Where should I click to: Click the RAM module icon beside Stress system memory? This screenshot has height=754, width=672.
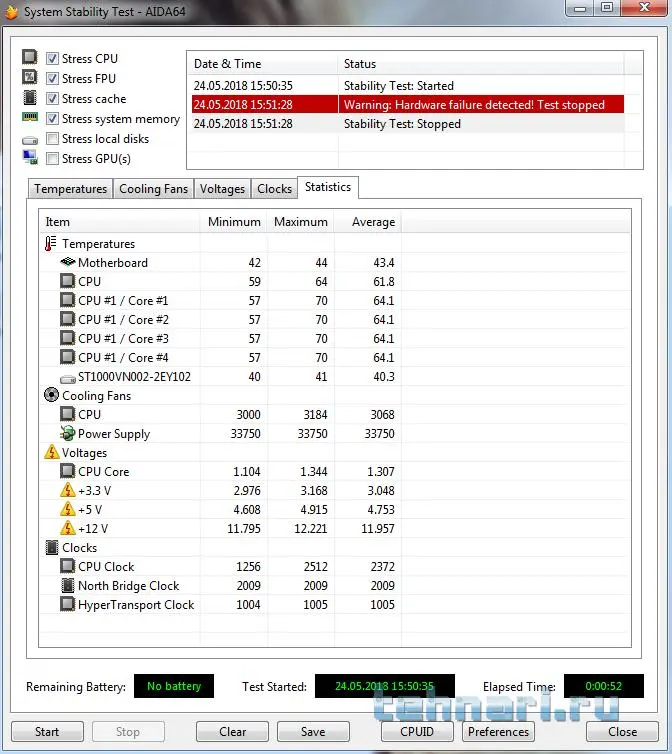pos(30,117)
